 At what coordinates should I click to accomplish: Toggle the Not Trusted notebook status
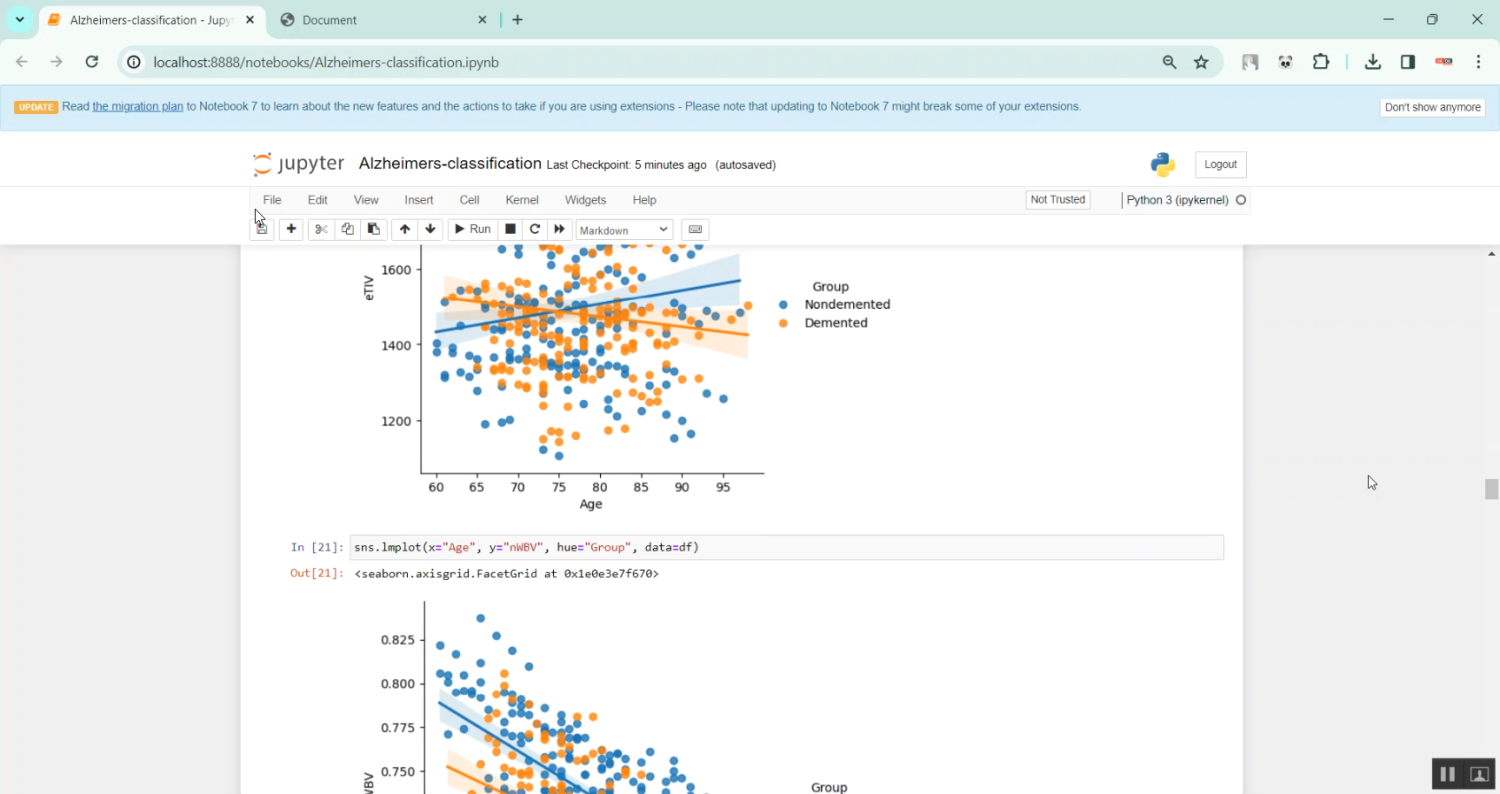[x=1057, y=200]
